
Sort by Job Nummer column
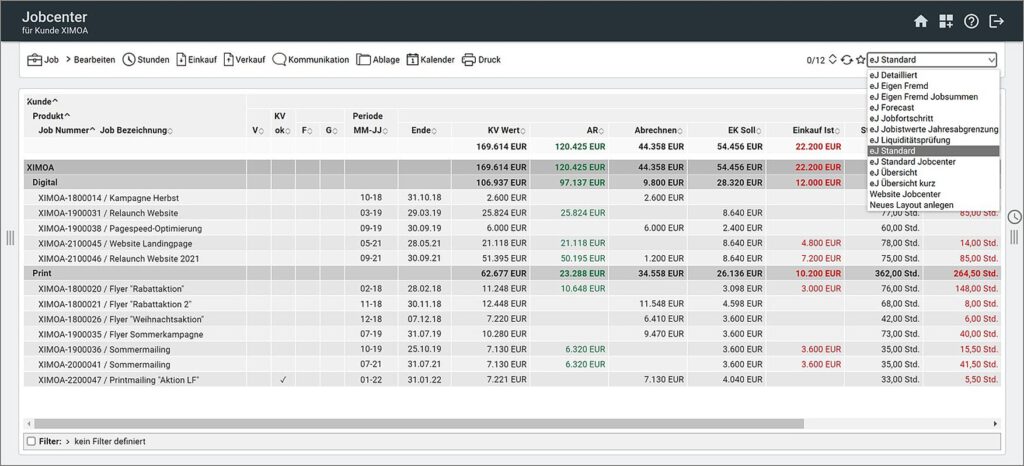pyautogui.click(x=66, y=131)
